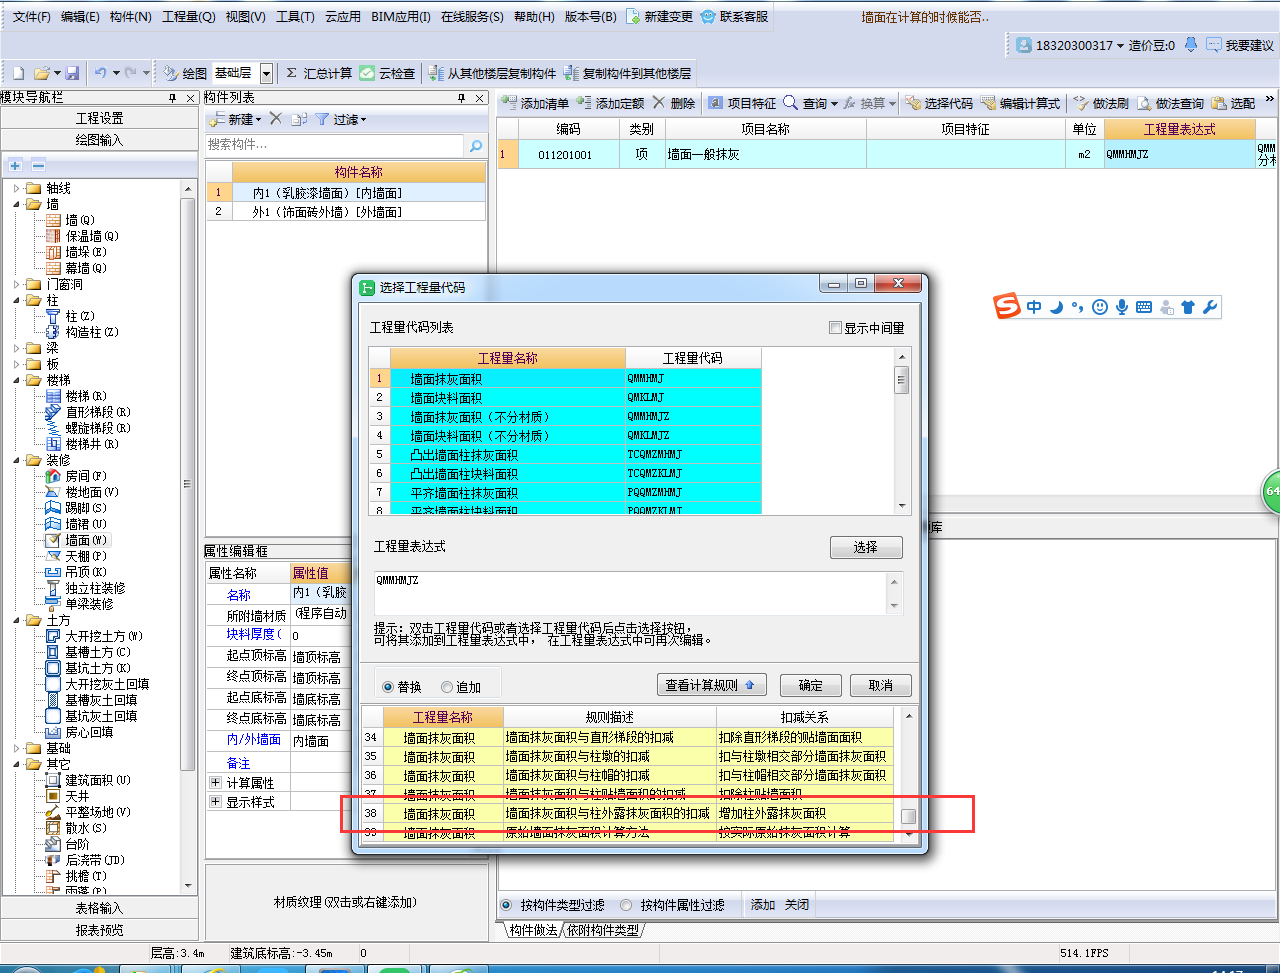Switch to 依附构件类型 tab
This screenshot has width=1280, height=973.
(x=603, y=930)
